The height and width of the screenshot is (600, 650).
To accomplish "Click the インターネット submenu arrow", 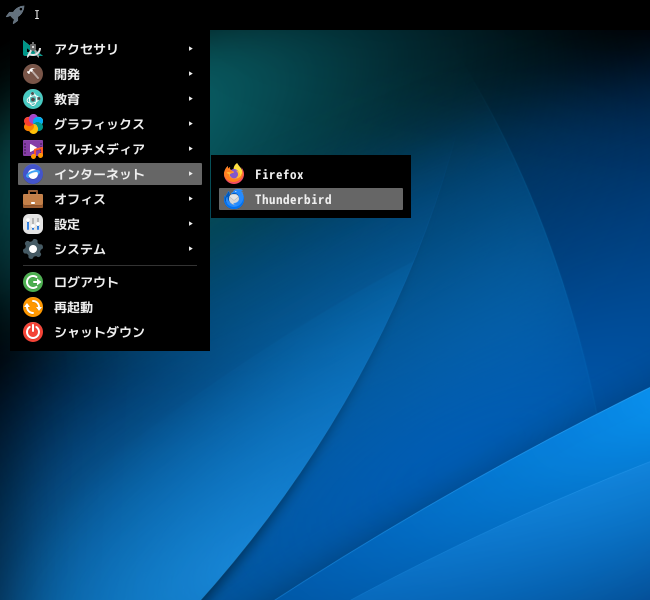I will 190,174.
